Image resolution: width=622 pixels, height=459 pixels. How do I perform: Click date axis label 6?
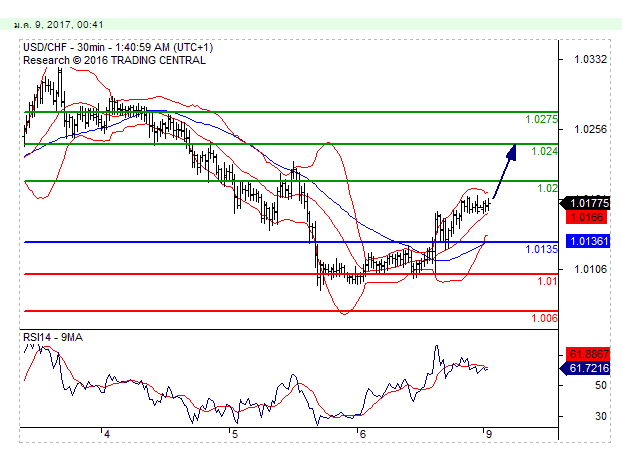[x=362, y=434]
